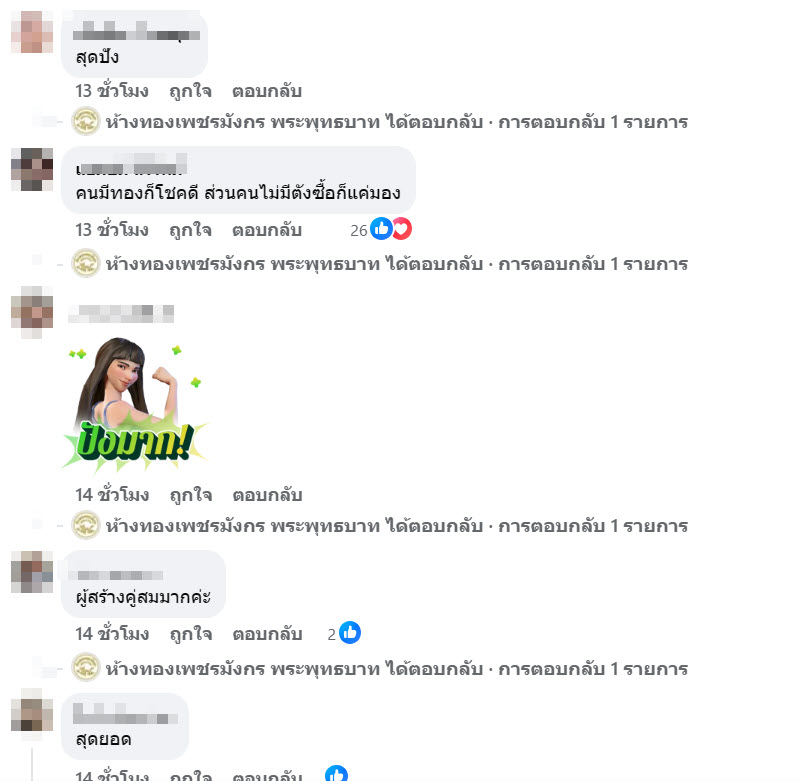Open the profile picture of the สุดยอด commenter

32,709
